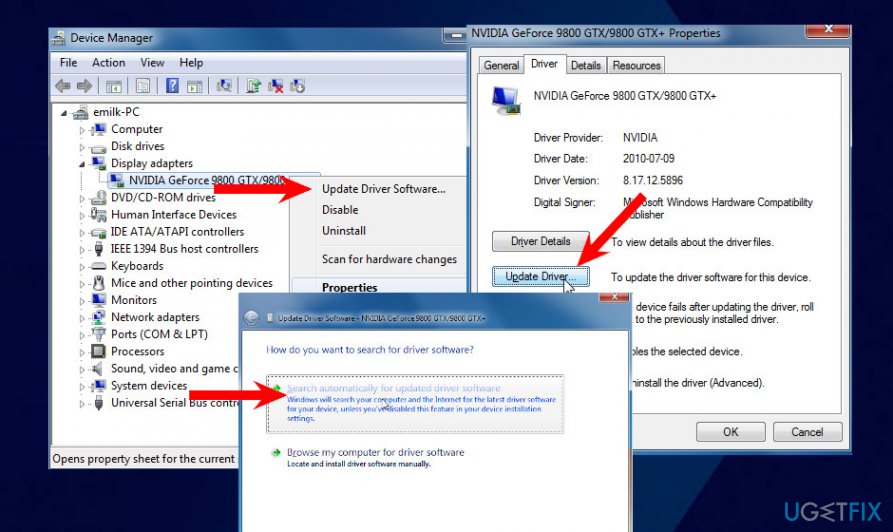Switch to the Resources tab in Properties
The width and height of the screenshot is (893, 532).
coord(636,66)
